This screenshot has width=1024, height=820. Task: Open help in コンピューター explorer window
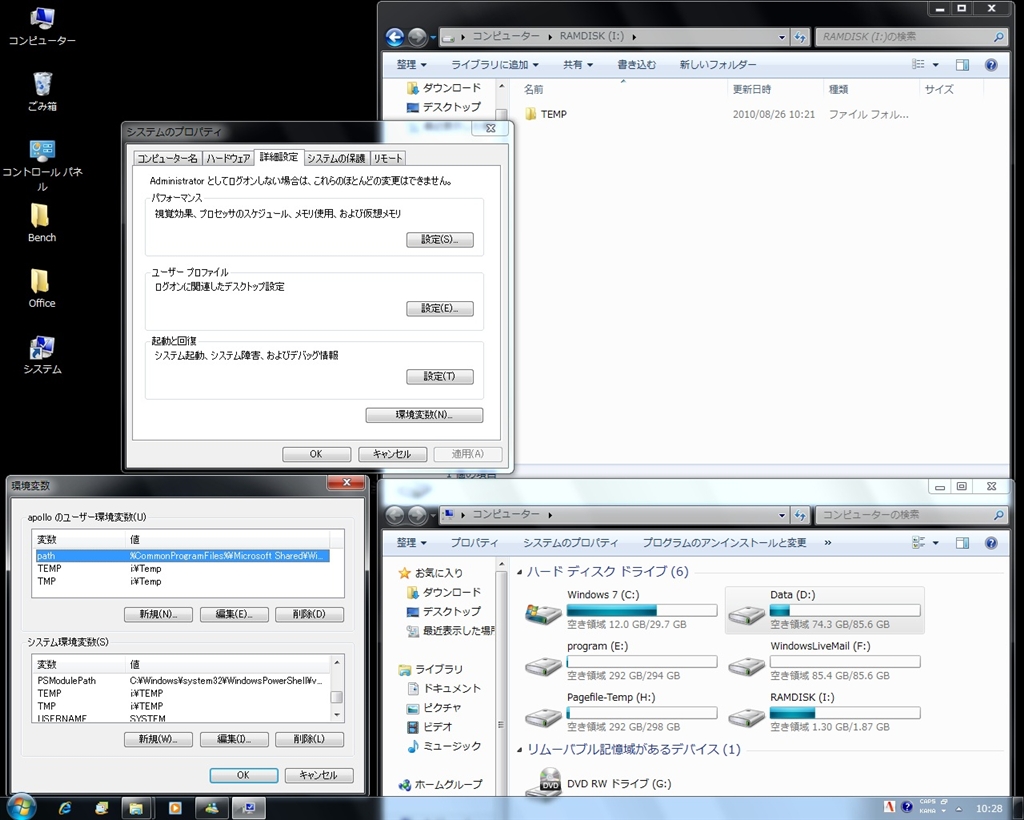click(x=991, y=543)
